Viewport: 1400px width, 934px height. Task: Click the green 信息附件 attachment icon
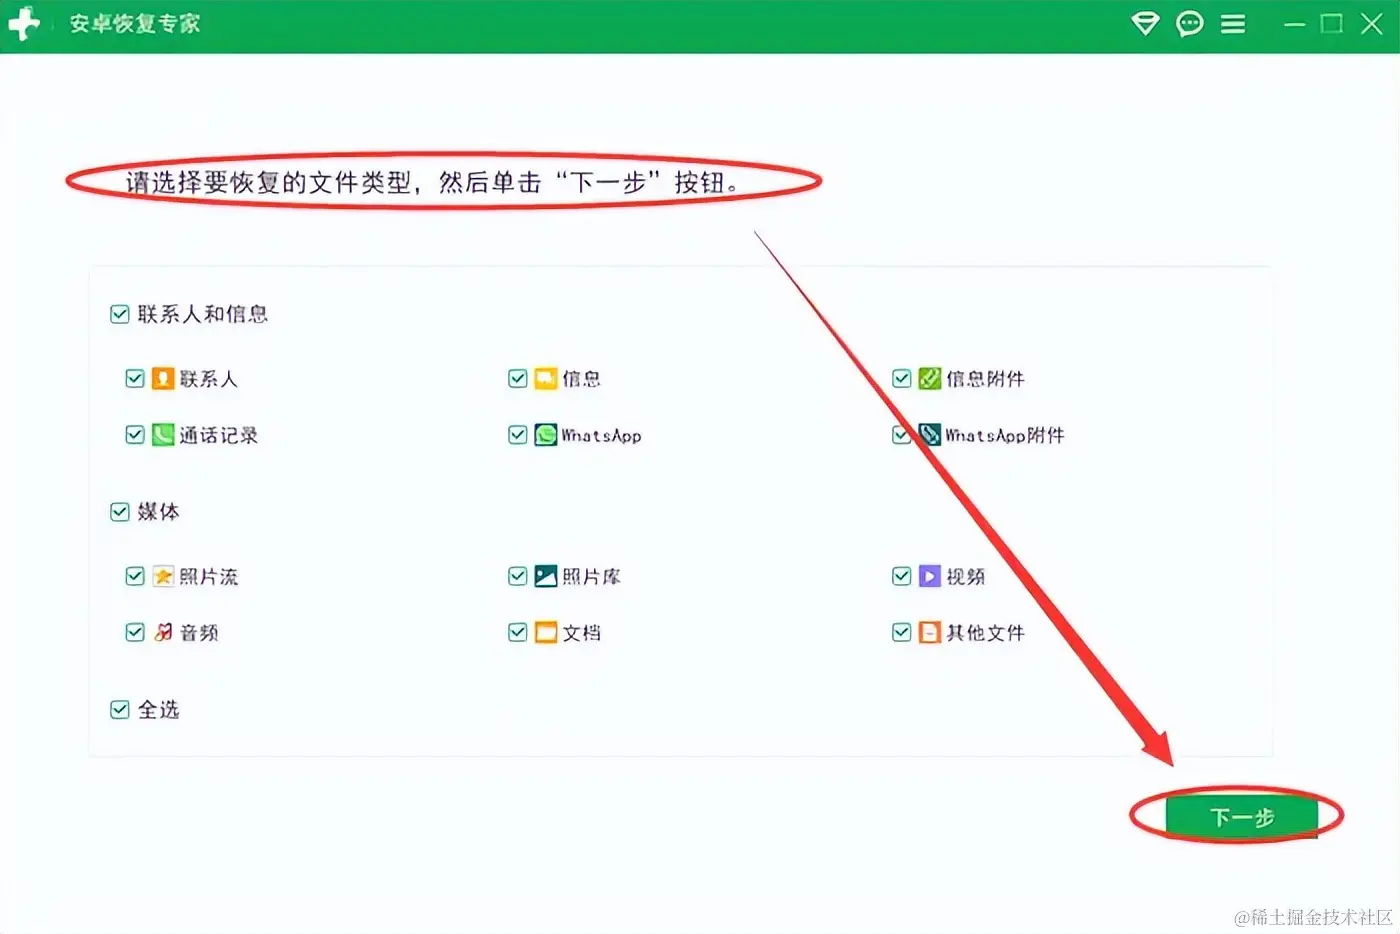coord(930,378)
